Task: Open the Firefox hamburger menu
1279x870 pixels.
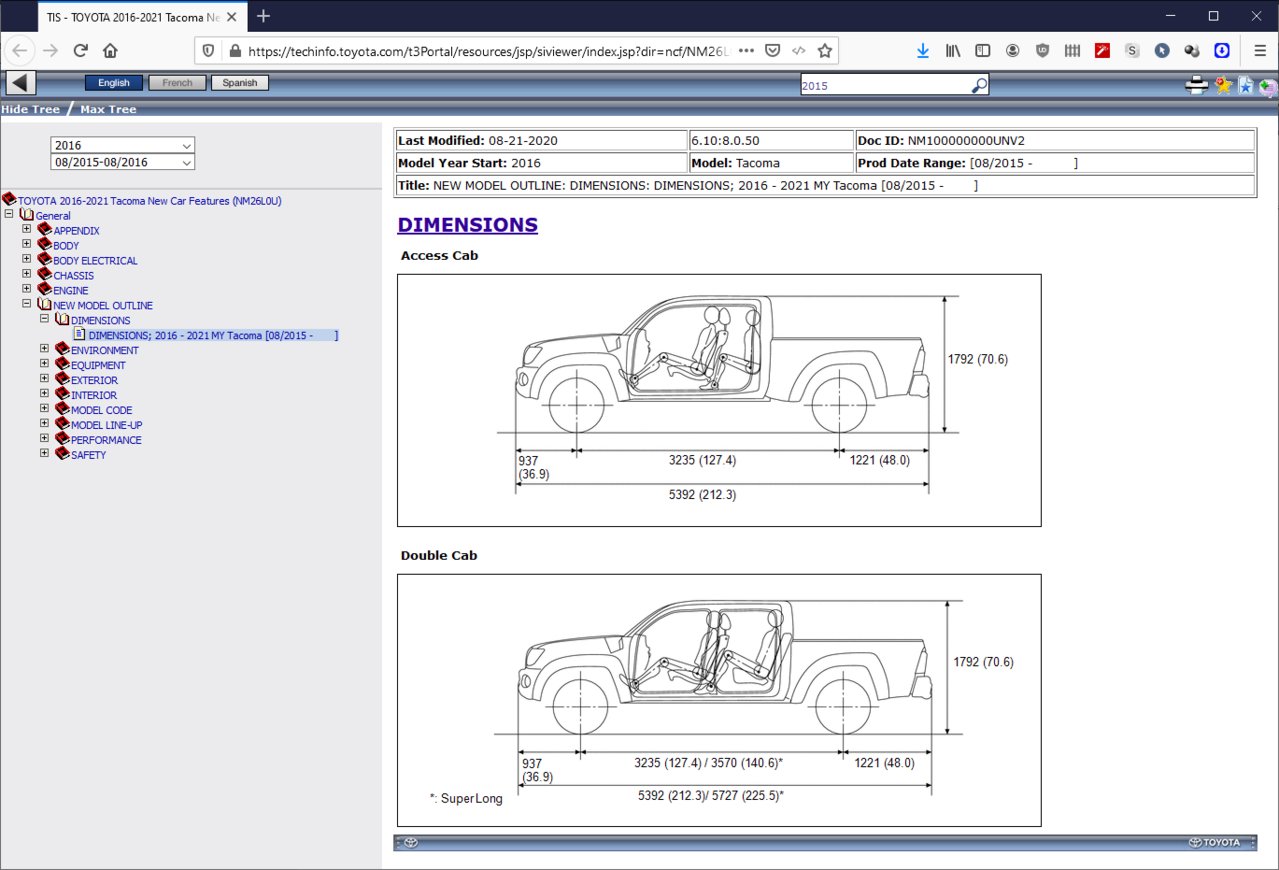Action: [1260, 50]
